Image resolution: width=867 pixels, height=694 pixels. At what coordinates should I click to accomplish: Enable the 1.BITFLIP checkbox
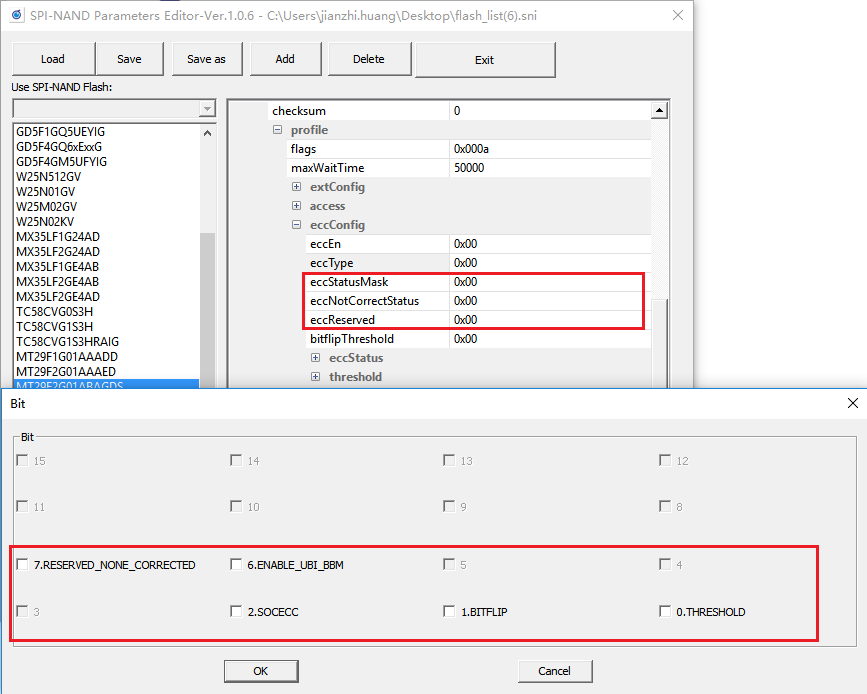click(x=451, y=611)
